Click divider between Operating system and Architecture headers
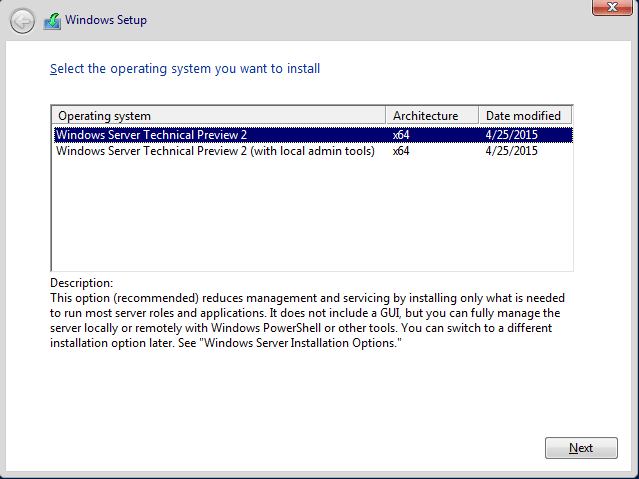 pos(386,115)
